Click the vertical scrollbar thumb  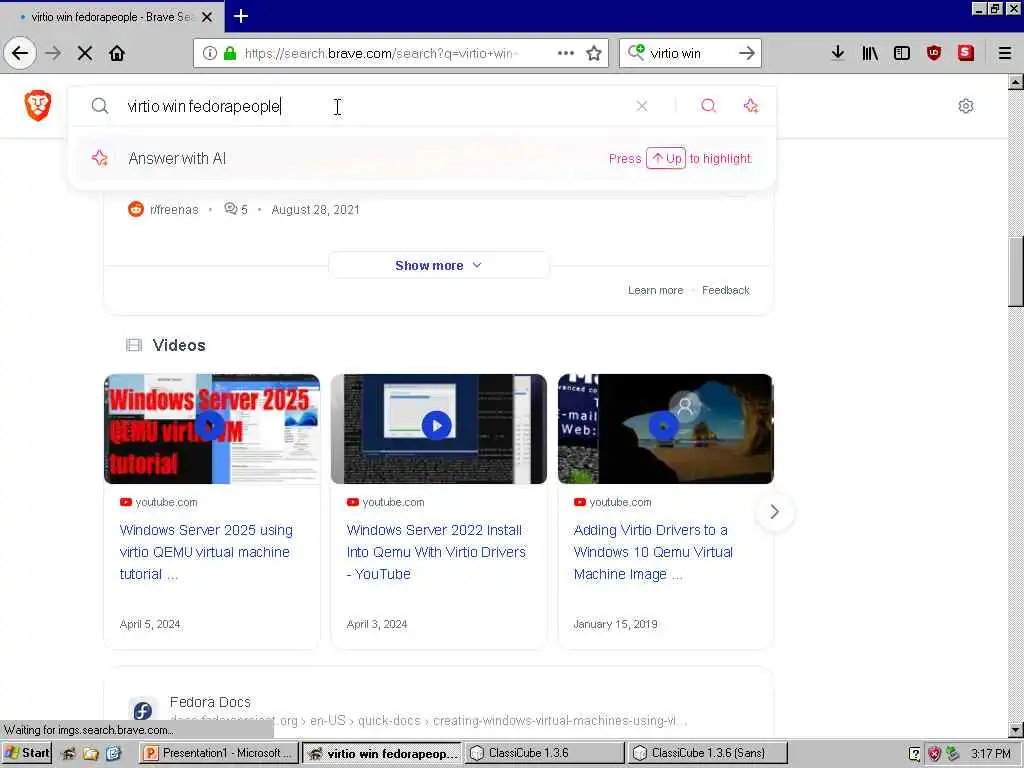[1016, 272]
